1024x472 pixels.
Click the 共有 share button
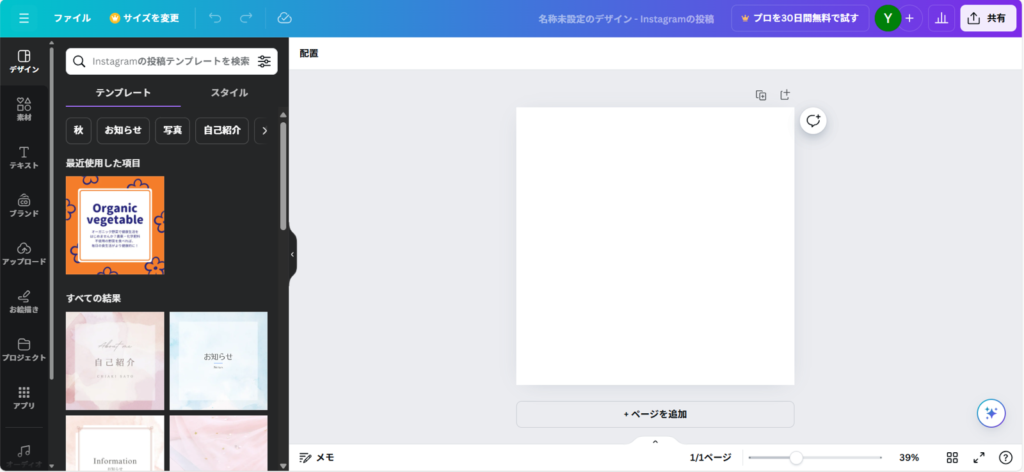pos(987,18)
